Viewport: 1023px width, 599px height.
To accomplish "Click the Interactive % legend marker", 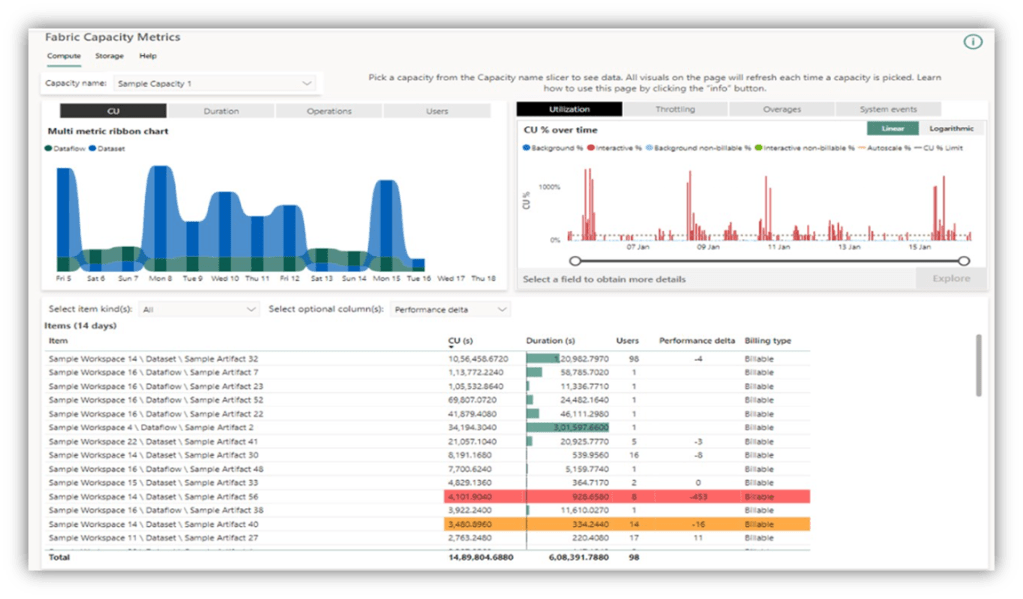I will coord(592,148).
